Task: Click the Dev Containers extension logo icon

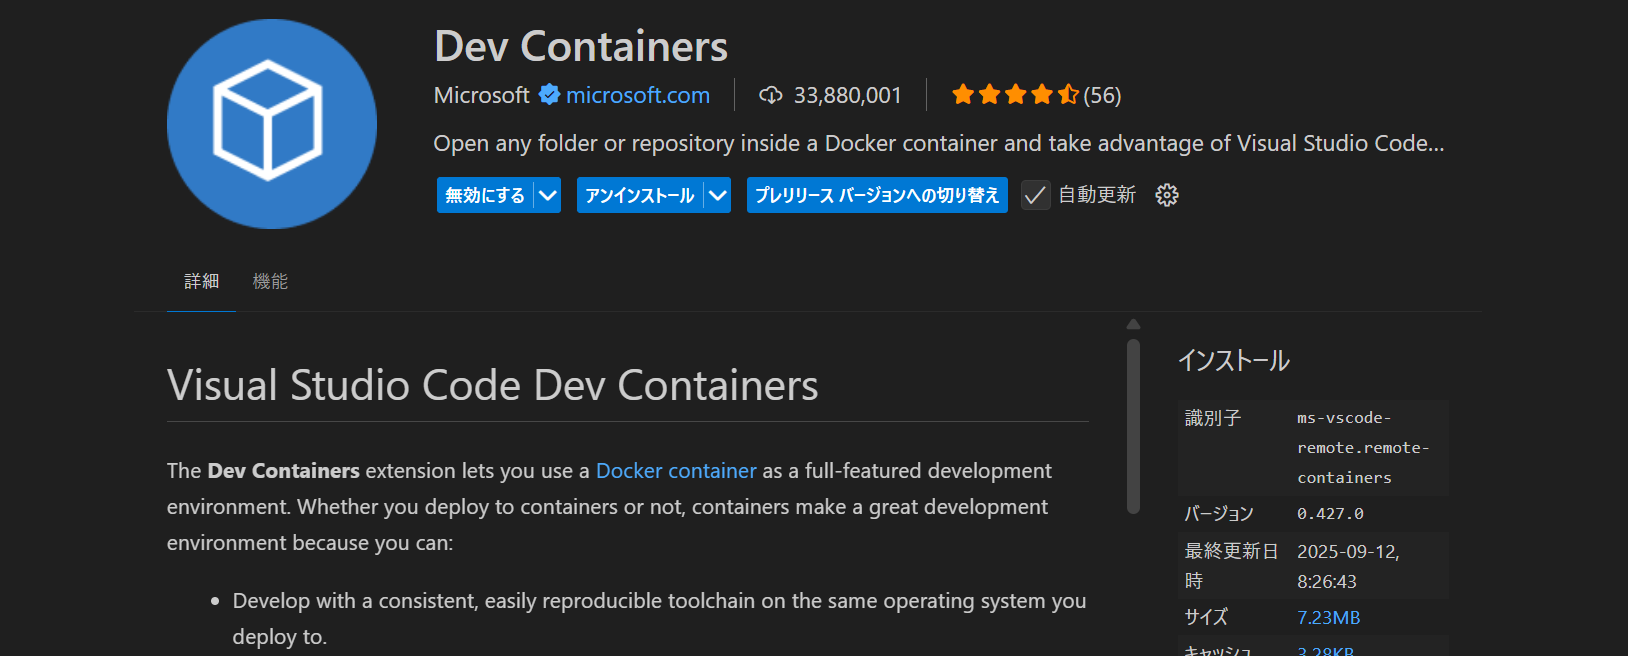Action: click(x=271, y=124)
